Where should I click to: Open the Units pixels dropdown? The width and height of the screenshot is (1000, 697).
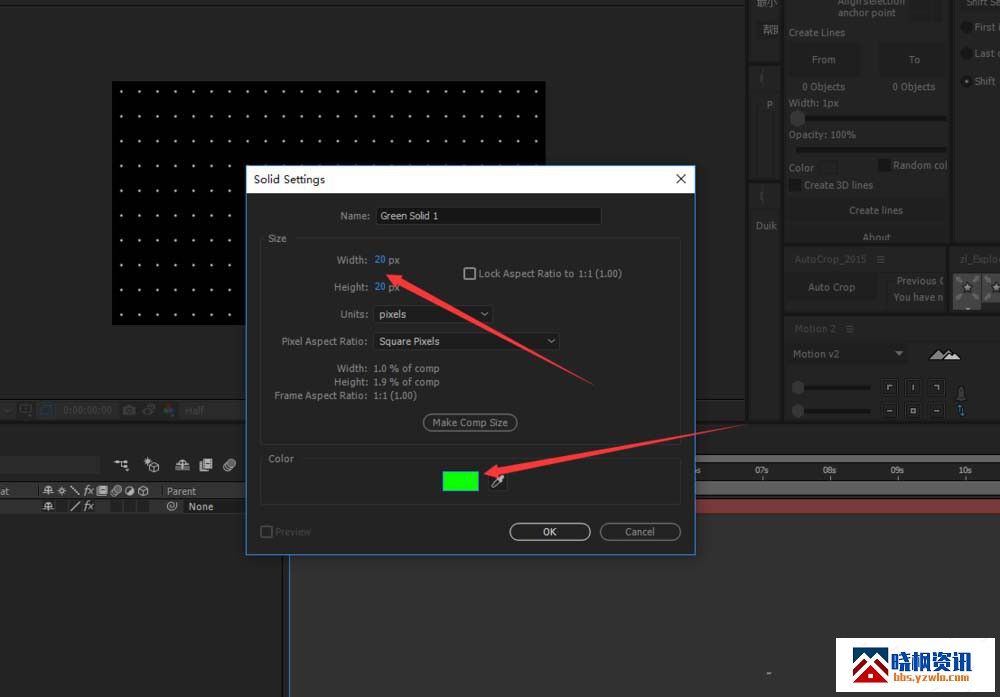[x=433, y=314]
